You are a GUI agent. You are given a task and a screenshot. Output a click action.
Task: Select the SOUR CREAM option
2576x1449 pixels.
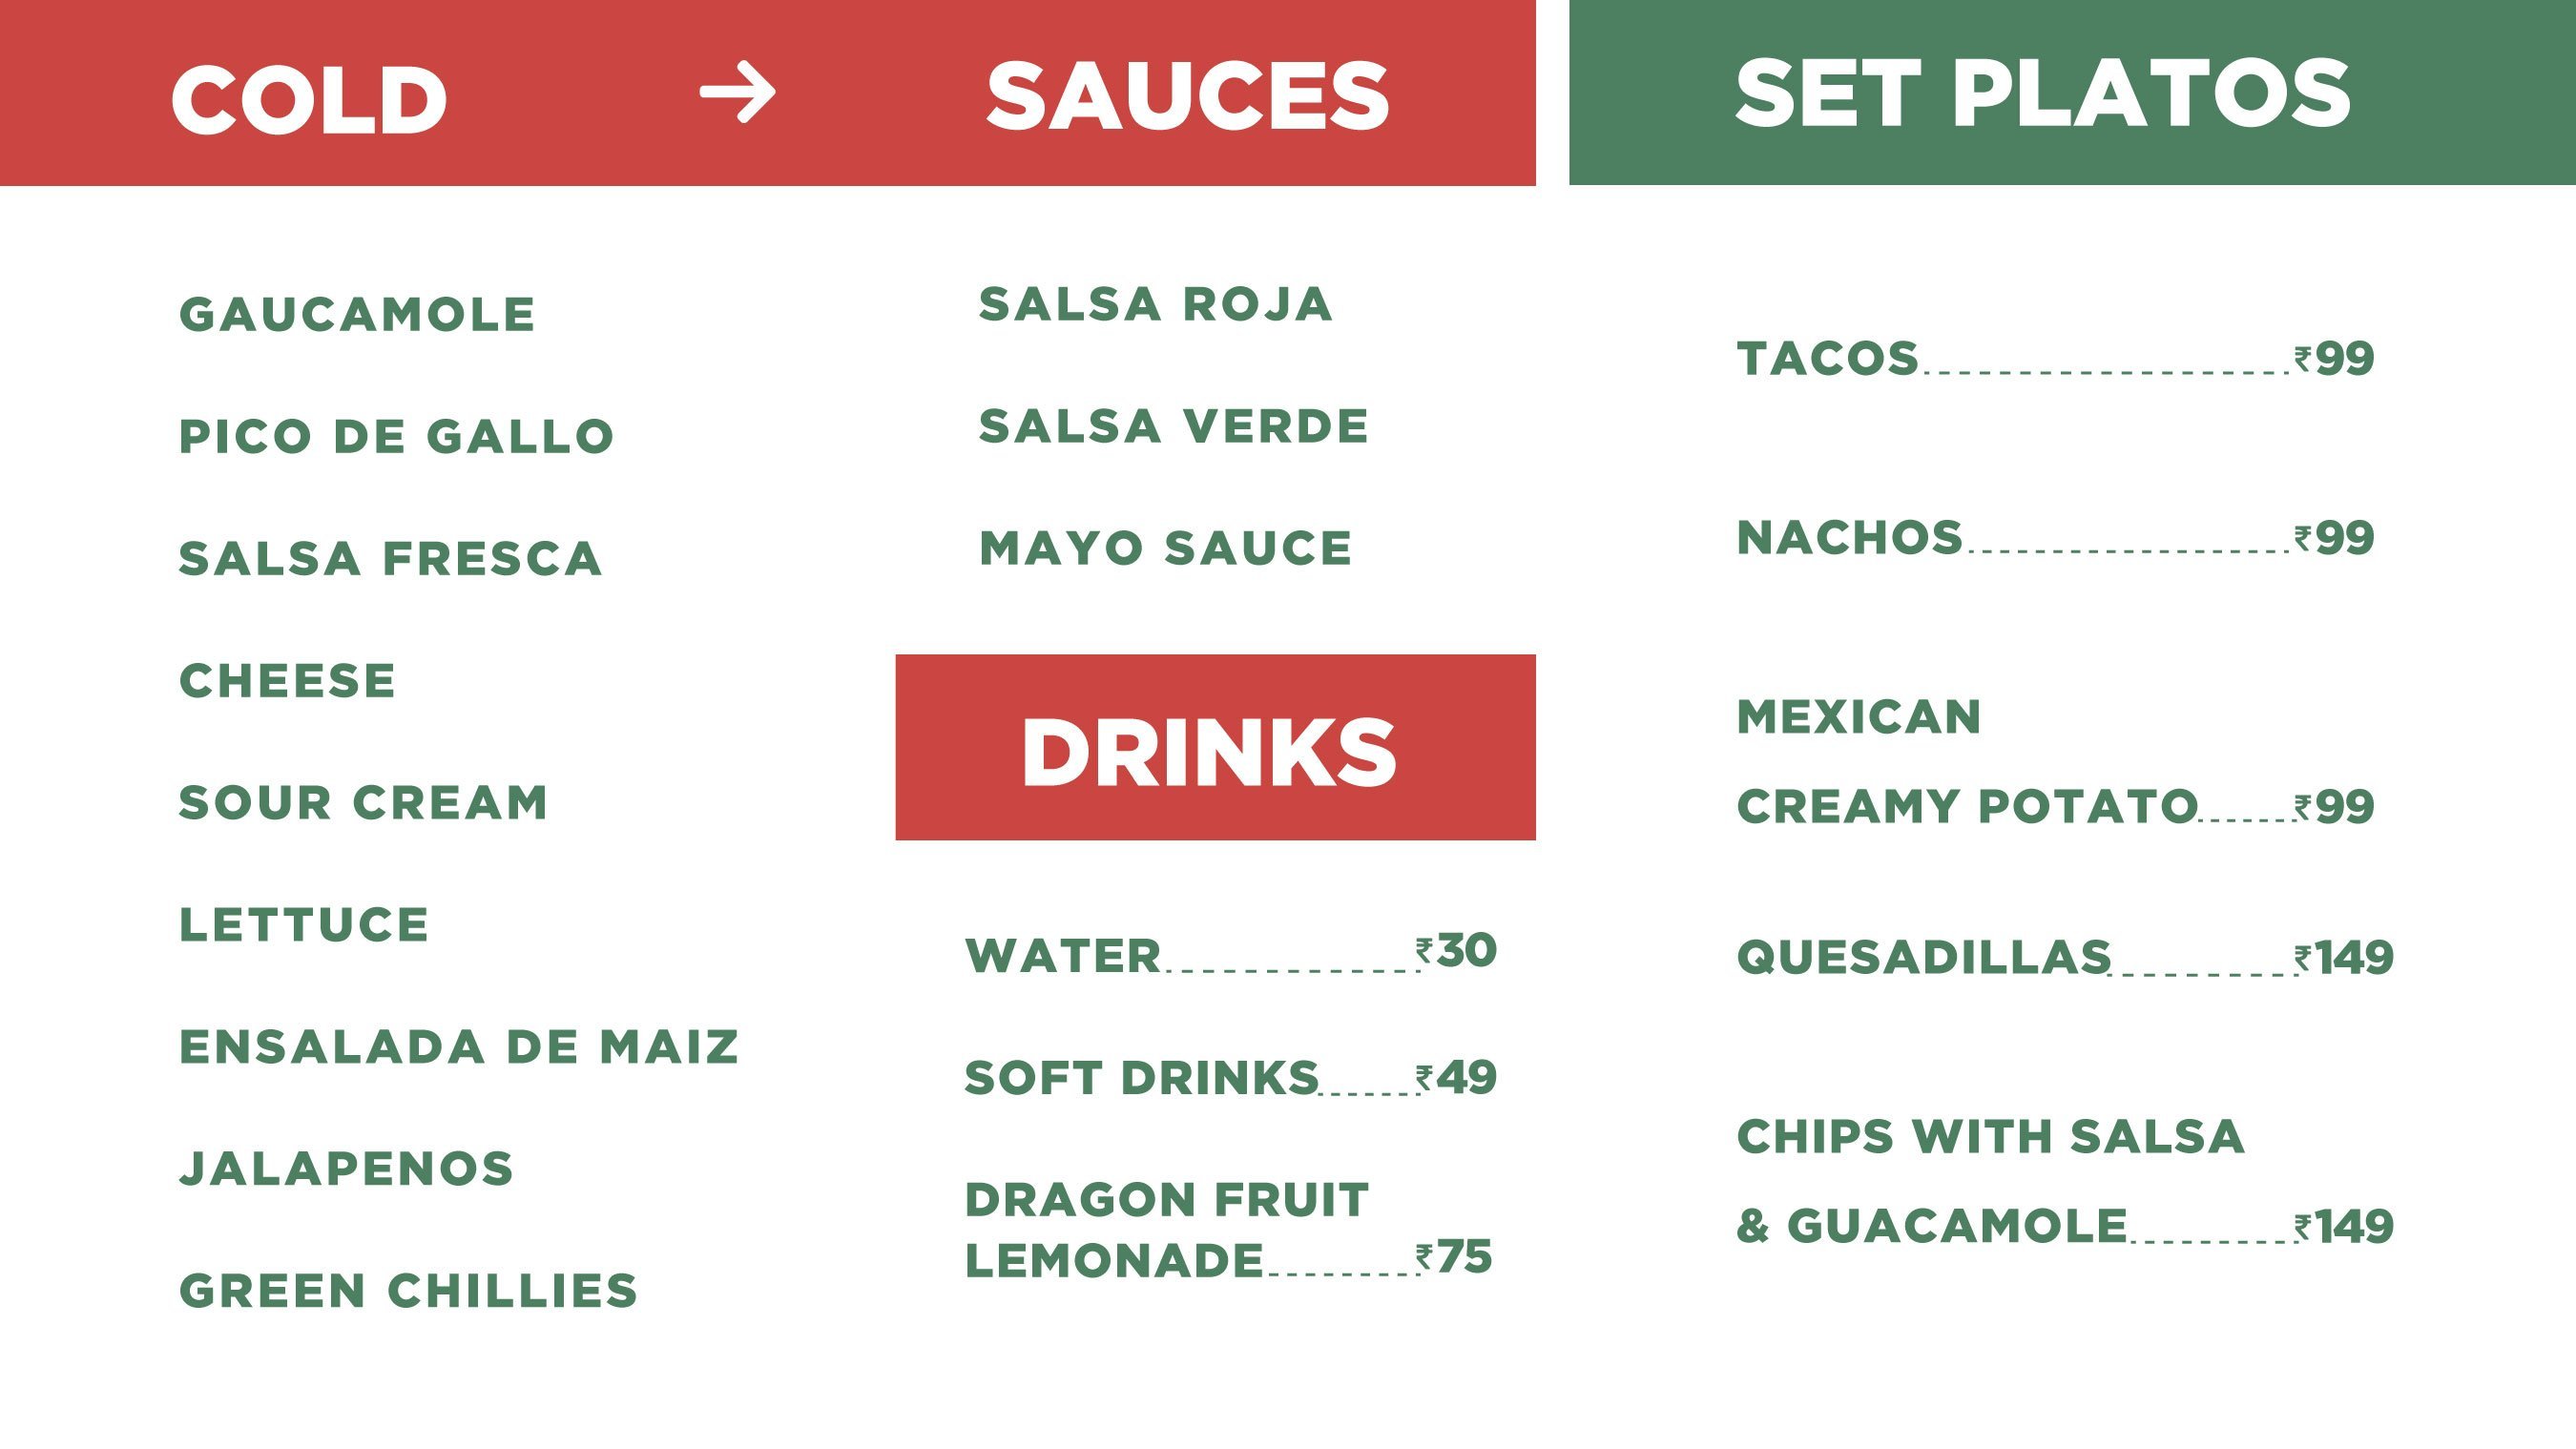[x=363, y=803]
